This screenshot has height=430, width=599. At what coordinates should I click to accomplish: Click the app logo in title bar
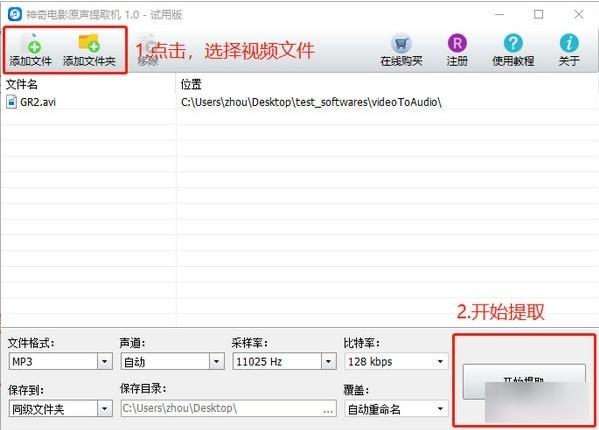15,15
